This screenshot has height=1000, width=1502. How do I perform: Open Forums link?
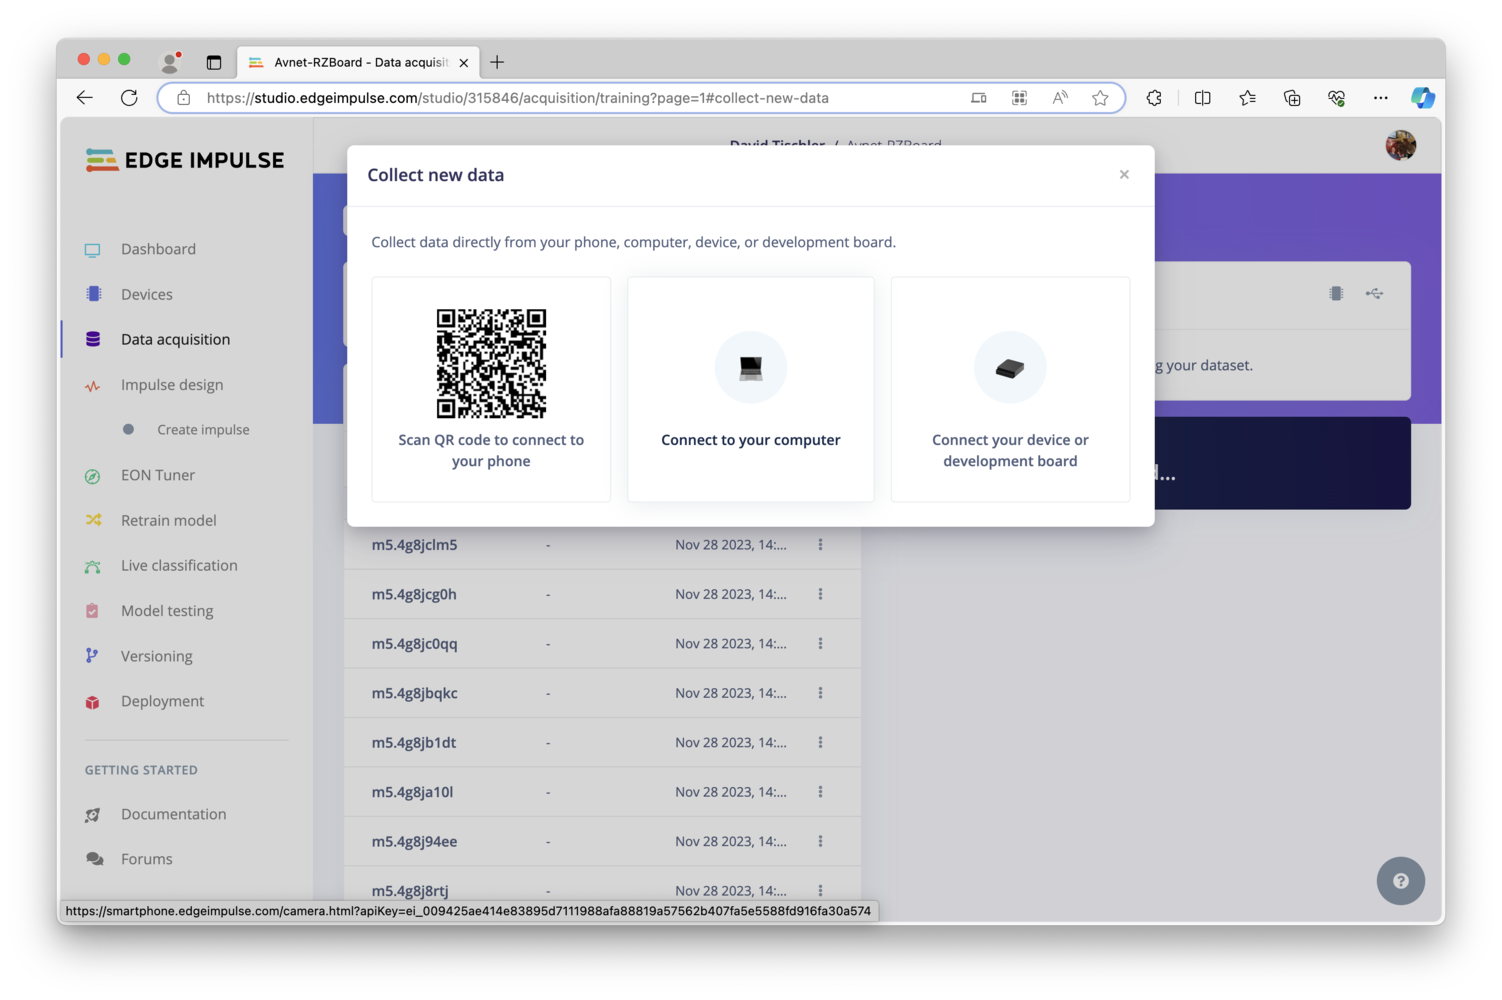click(x=146, y=859)
